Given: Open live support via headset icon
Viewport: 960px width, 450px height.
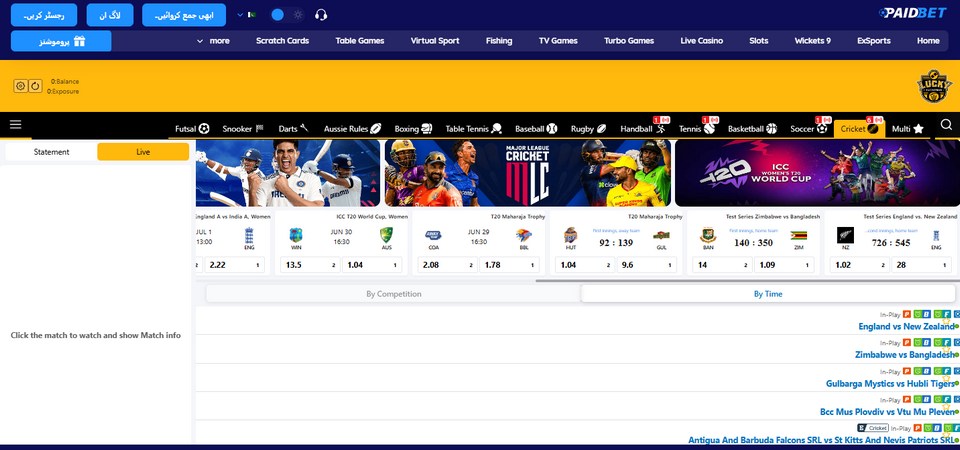Looking at the screenshot, I should click(321, 15).
